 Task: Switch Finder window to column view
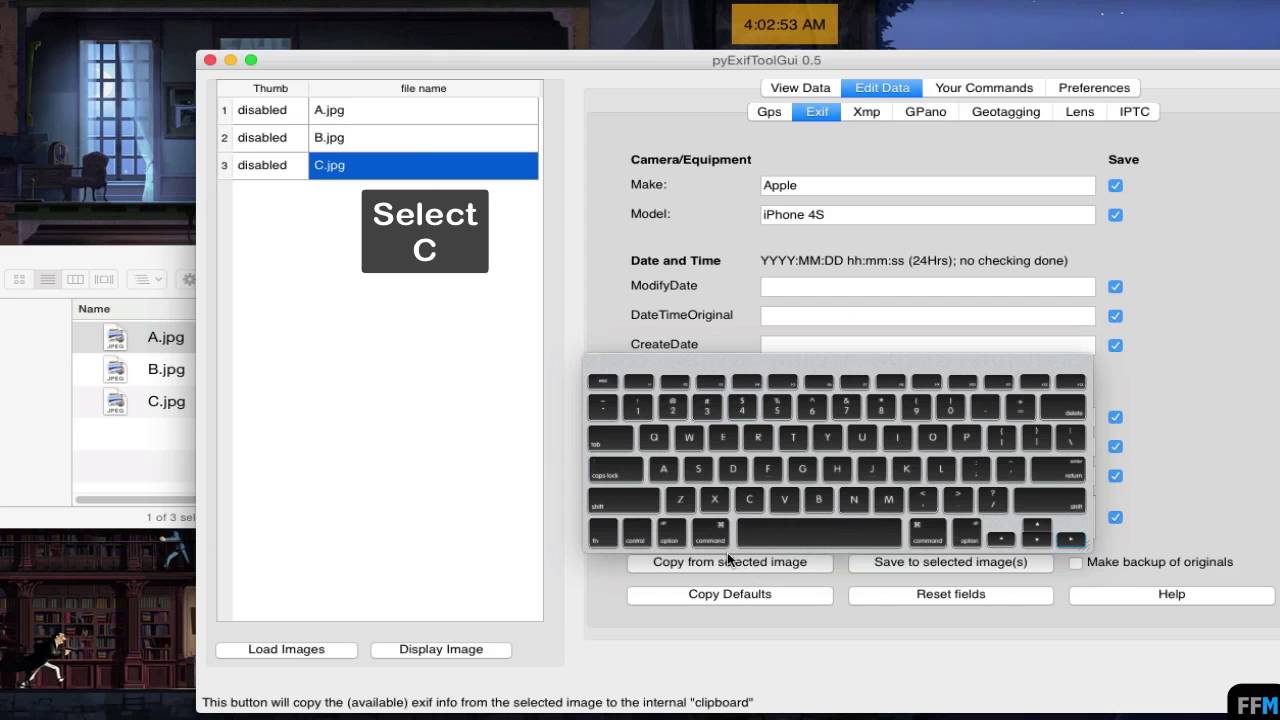tap(75, 279)
